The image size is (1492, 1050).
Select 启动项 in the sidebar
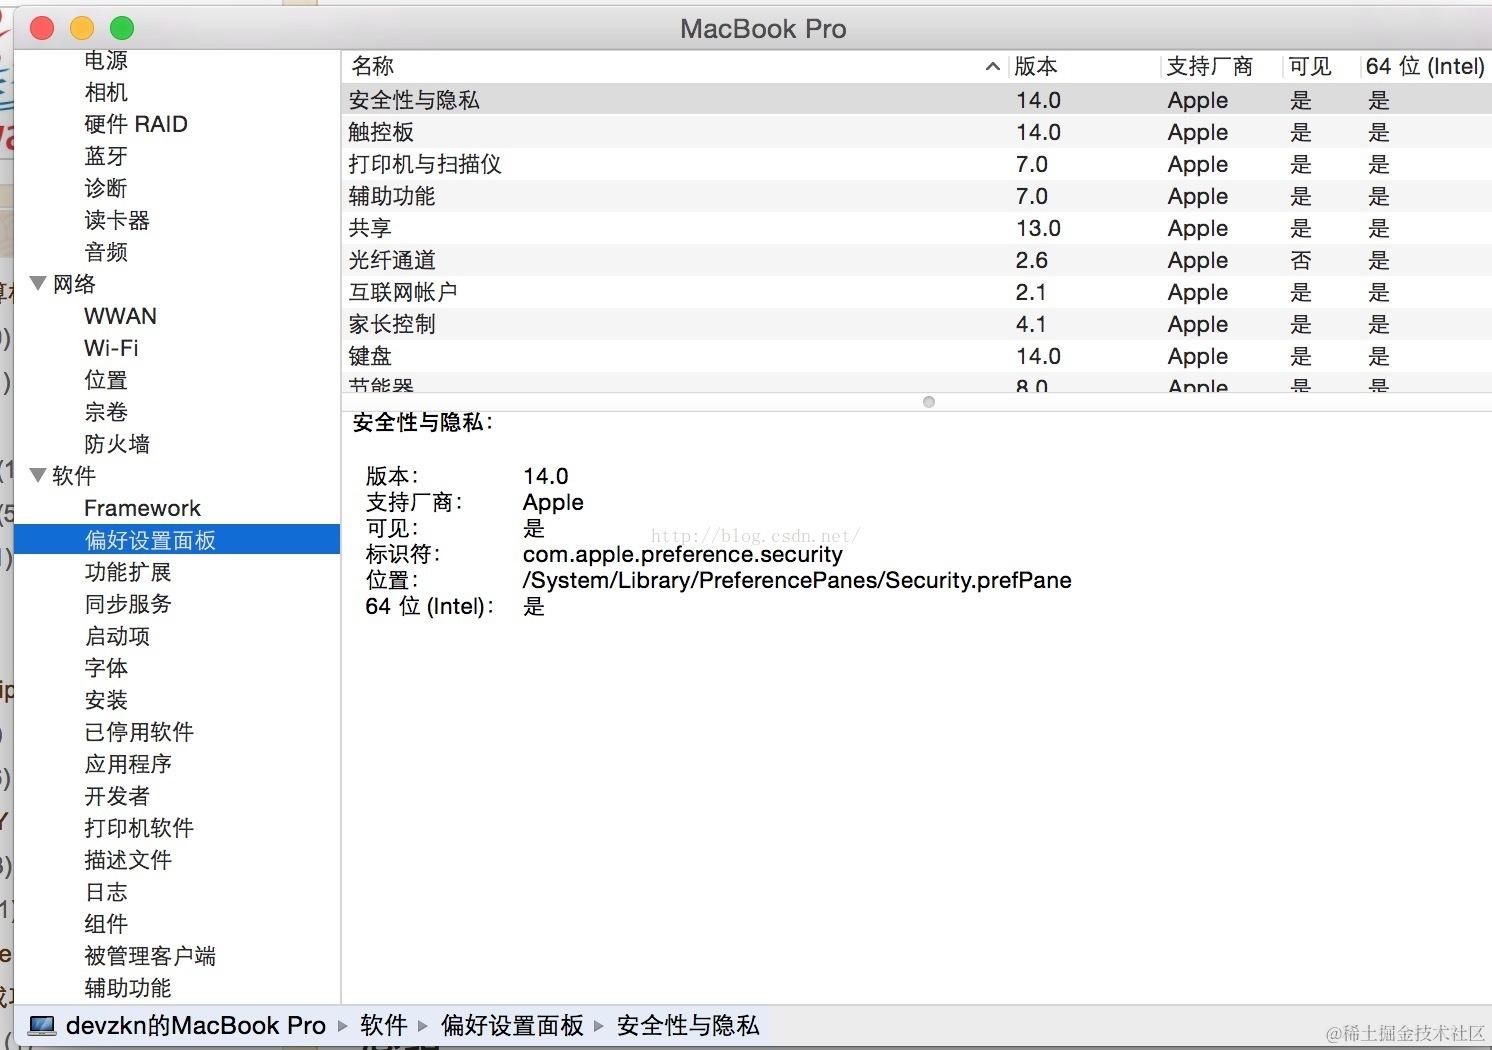117,636
